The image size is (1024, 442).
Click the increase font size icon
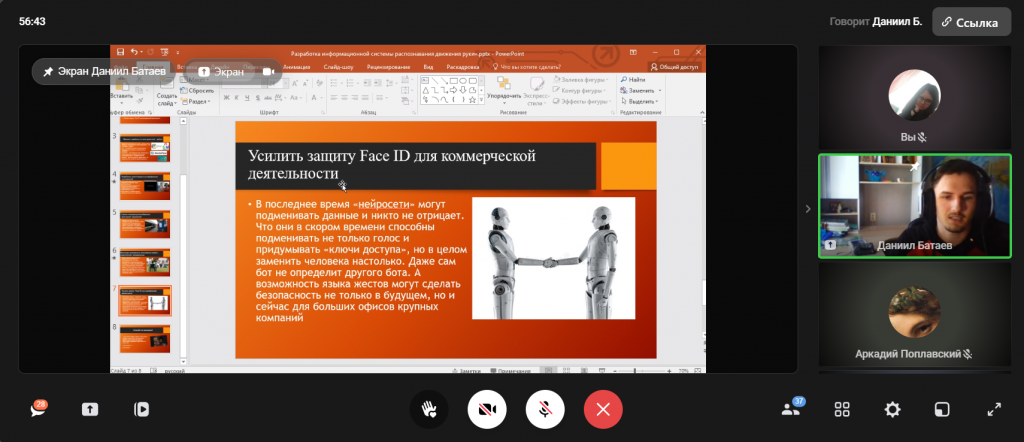coord(294,83)
